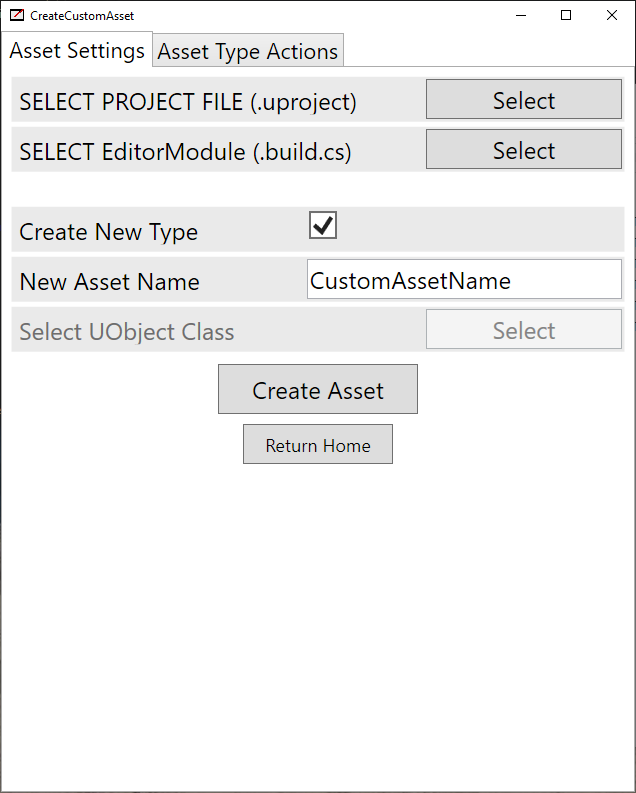The image size is (636, 793).
Task: Click the Create New Type label
Action: (x=109, y=232)
